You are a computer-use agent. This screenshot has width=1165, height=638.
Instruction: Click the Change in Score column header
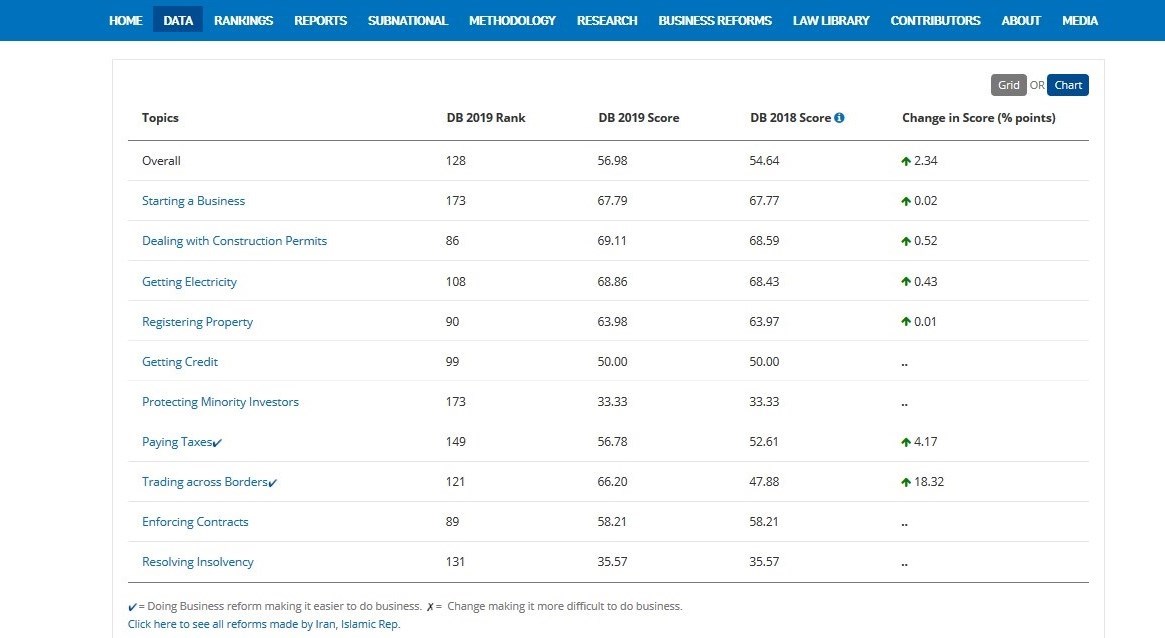[978, 118]
